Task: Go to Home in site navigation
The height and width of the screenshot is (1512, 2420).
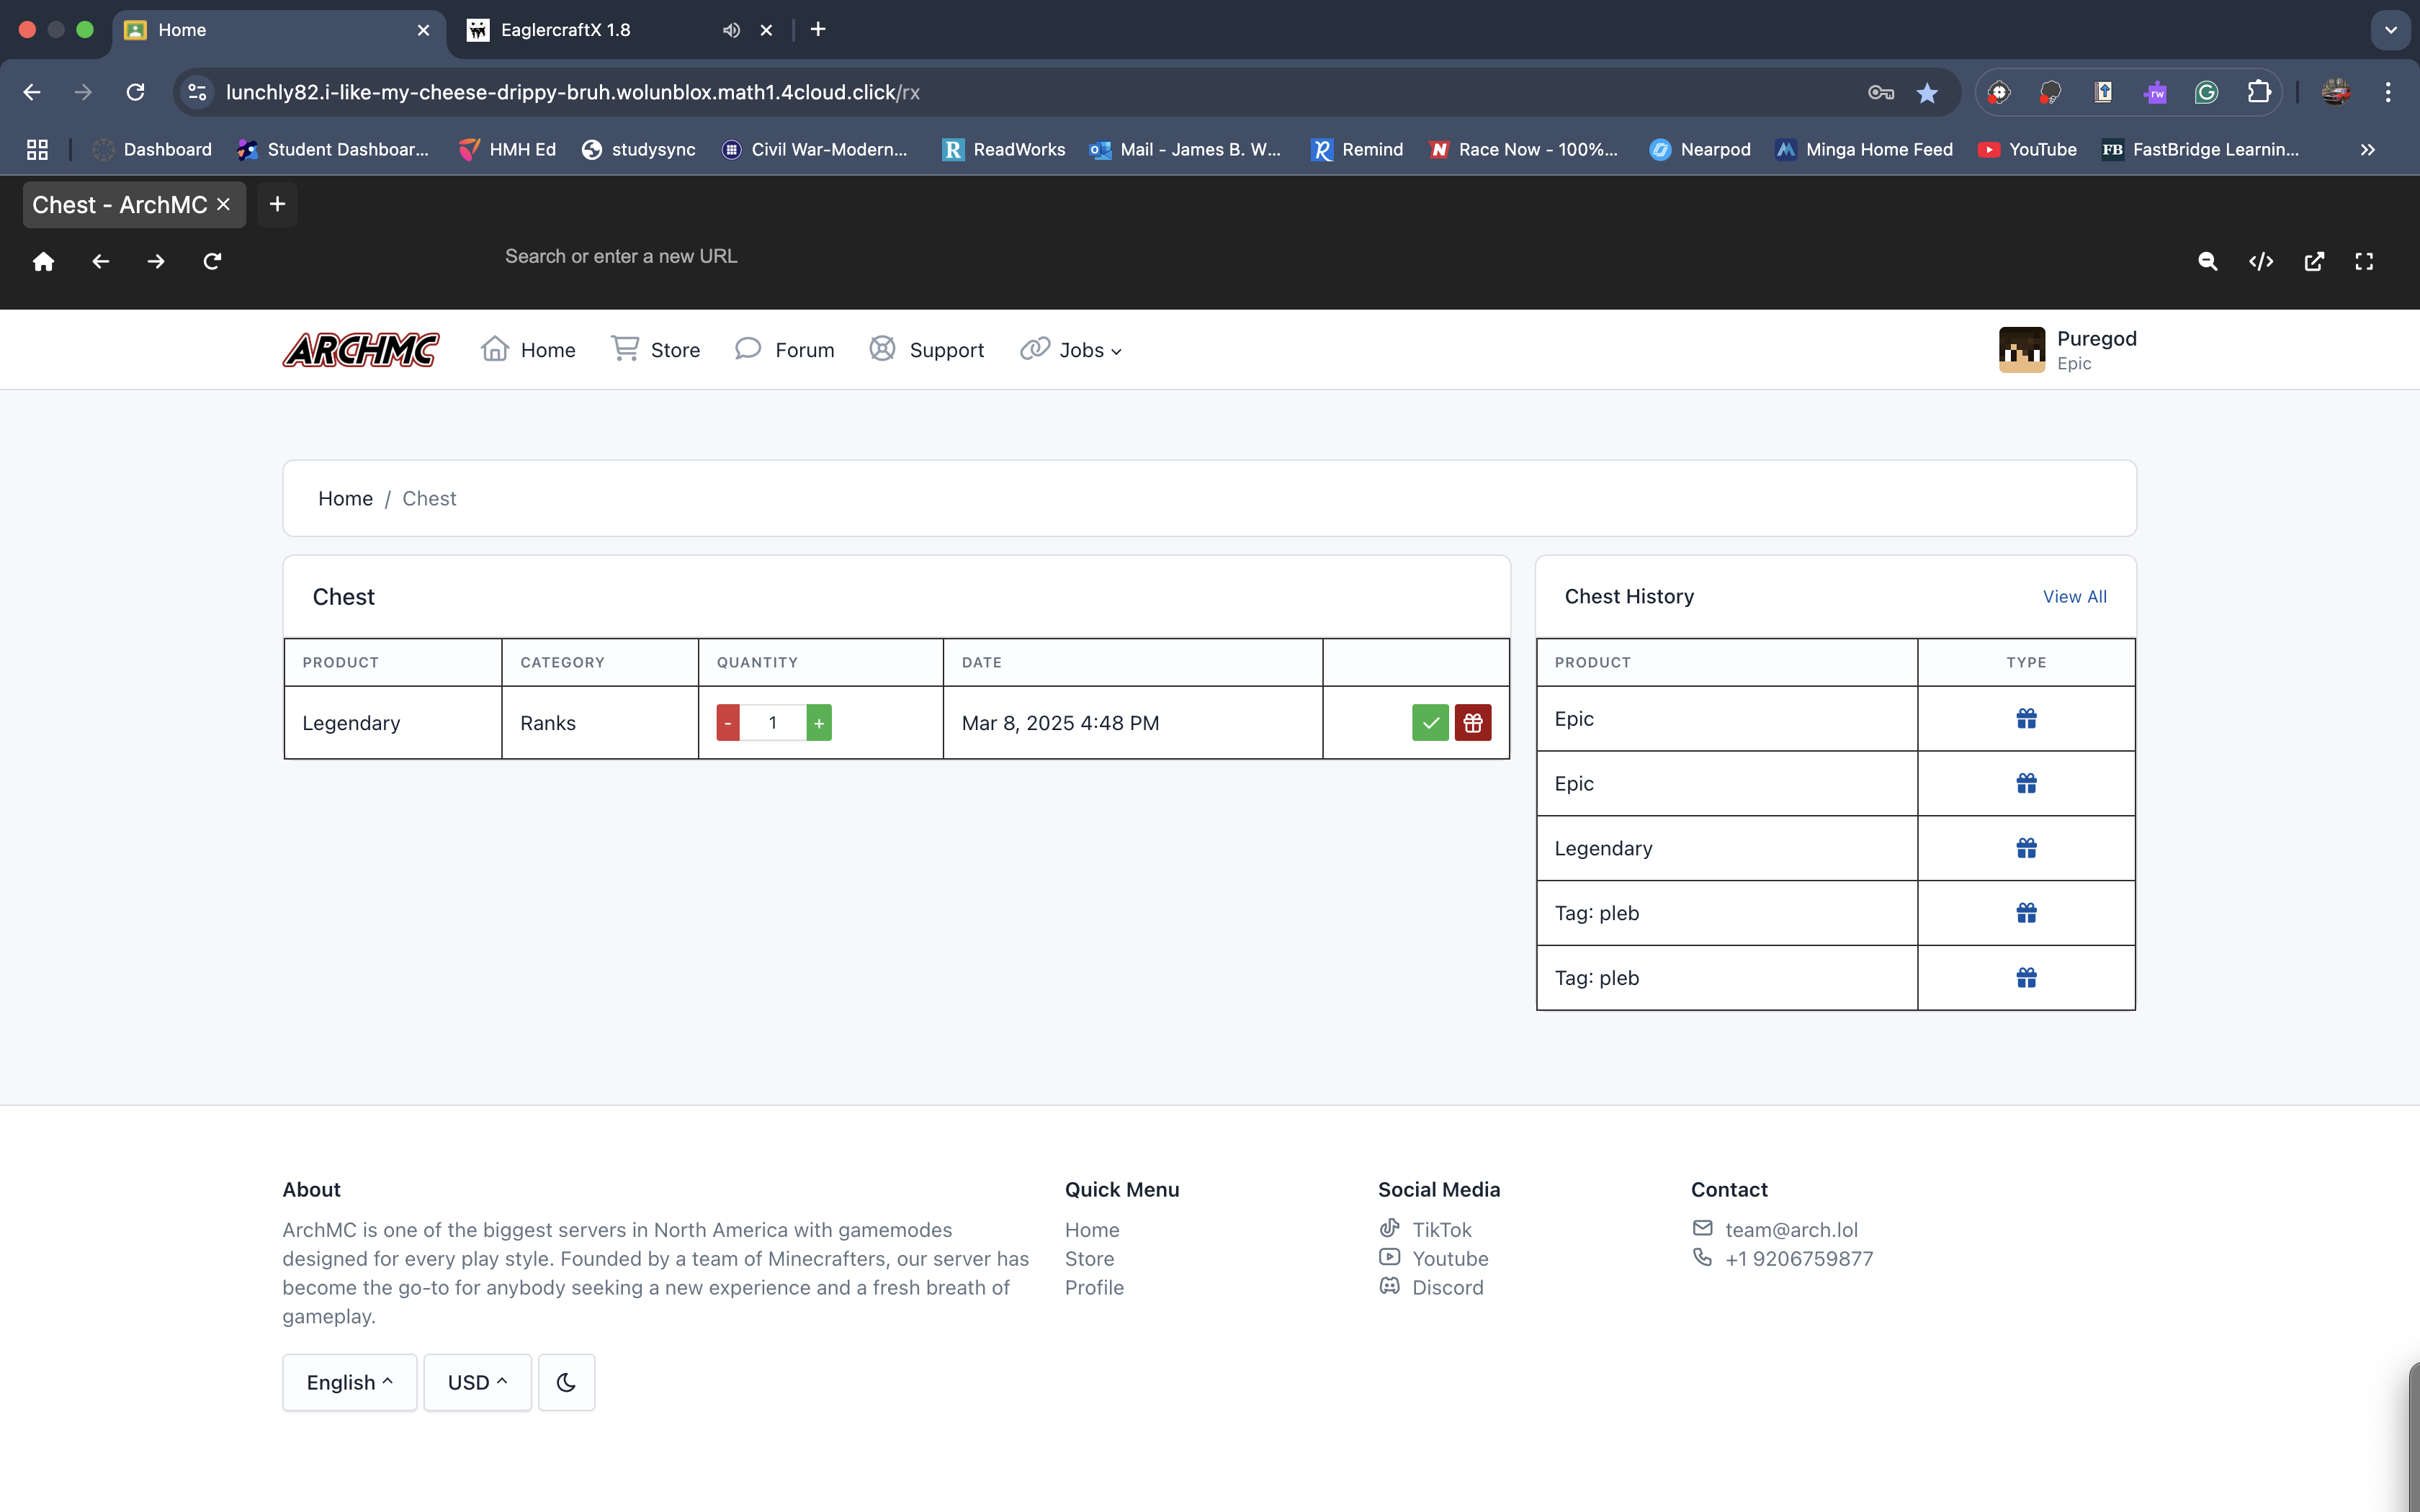Action: click(528, 350)
